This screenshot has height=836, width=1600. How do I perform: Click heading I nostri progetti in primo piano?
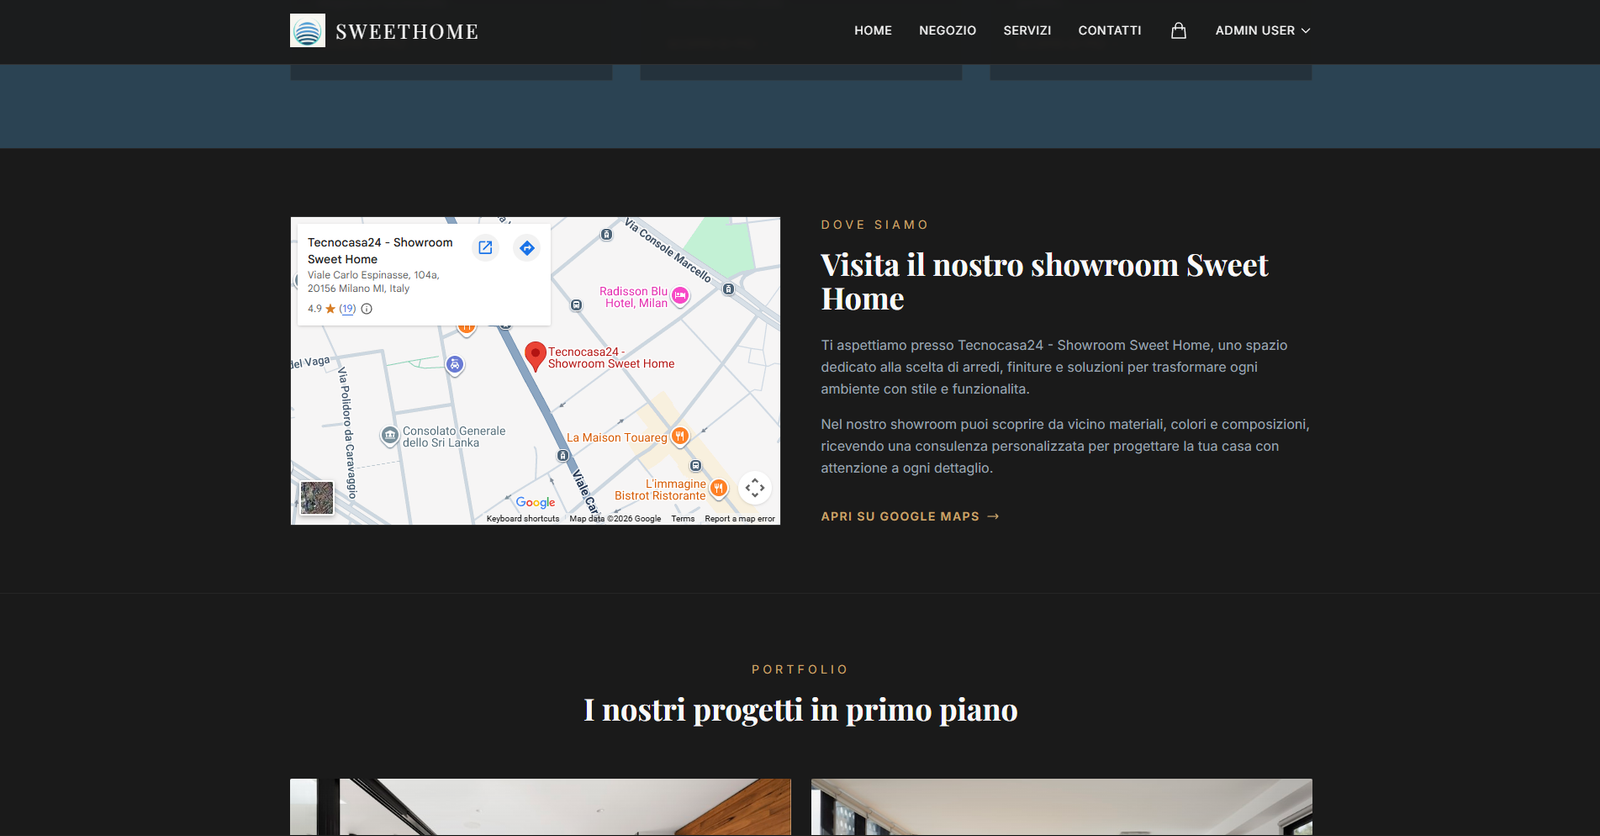[801, 710]
